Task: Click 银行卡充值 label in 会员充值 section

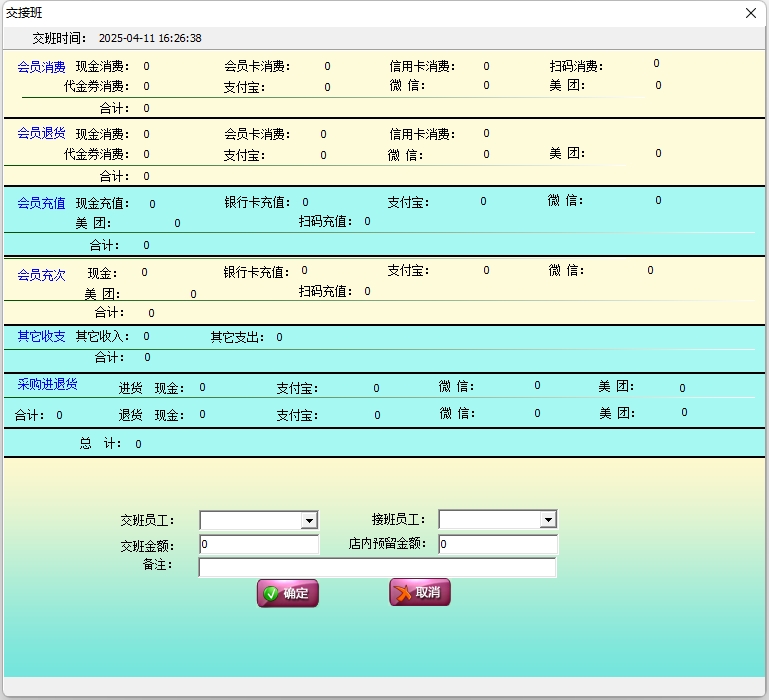Action: pos(257,202)
